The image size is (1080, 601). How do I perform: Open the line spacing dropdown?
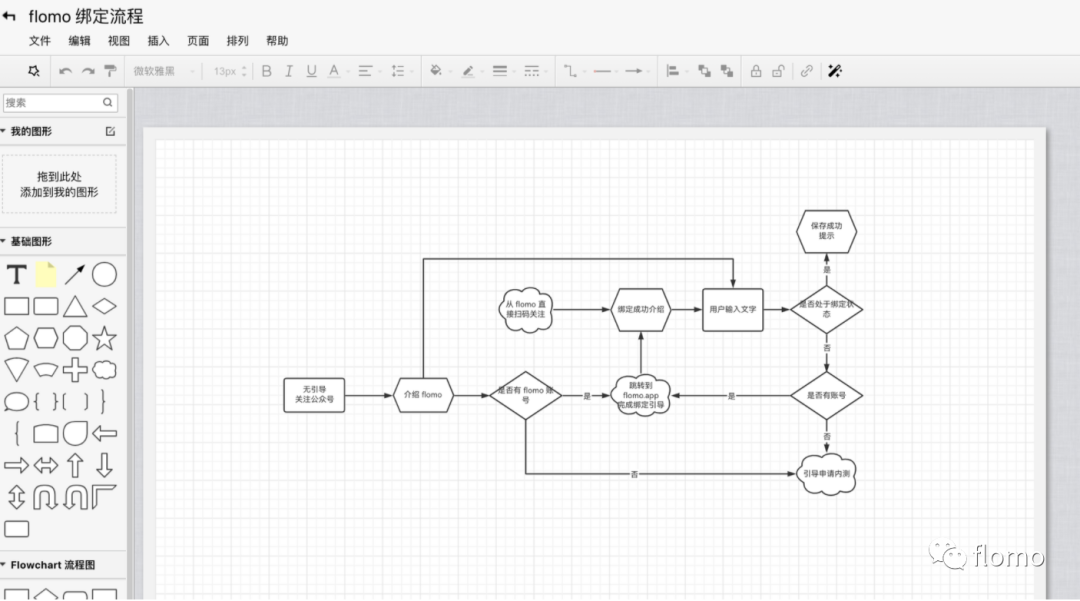[x=402, y=71]
